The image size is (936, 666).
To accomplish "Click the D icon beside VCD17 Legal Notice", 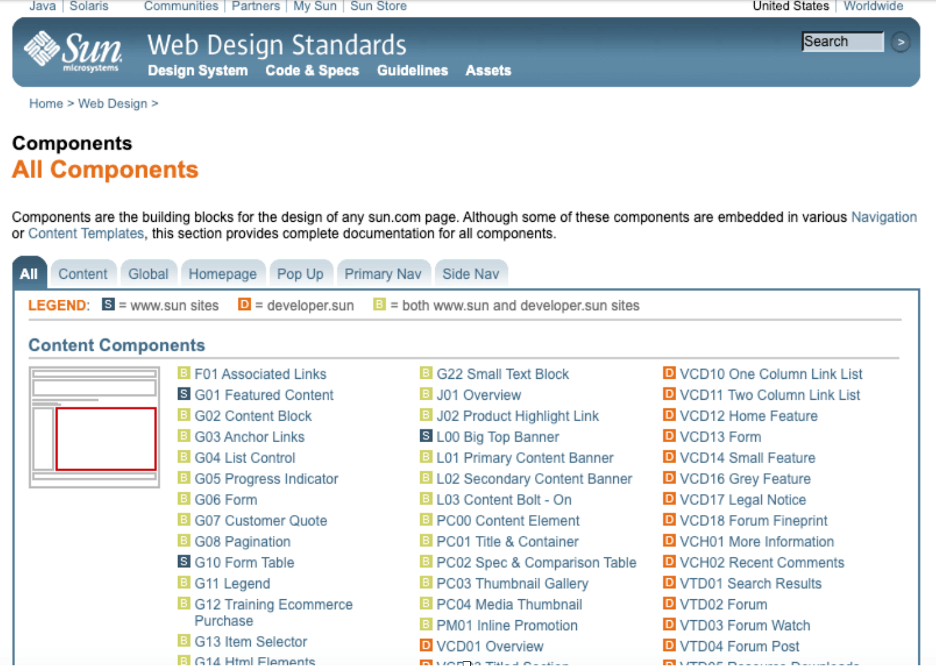I will [669, 498].
